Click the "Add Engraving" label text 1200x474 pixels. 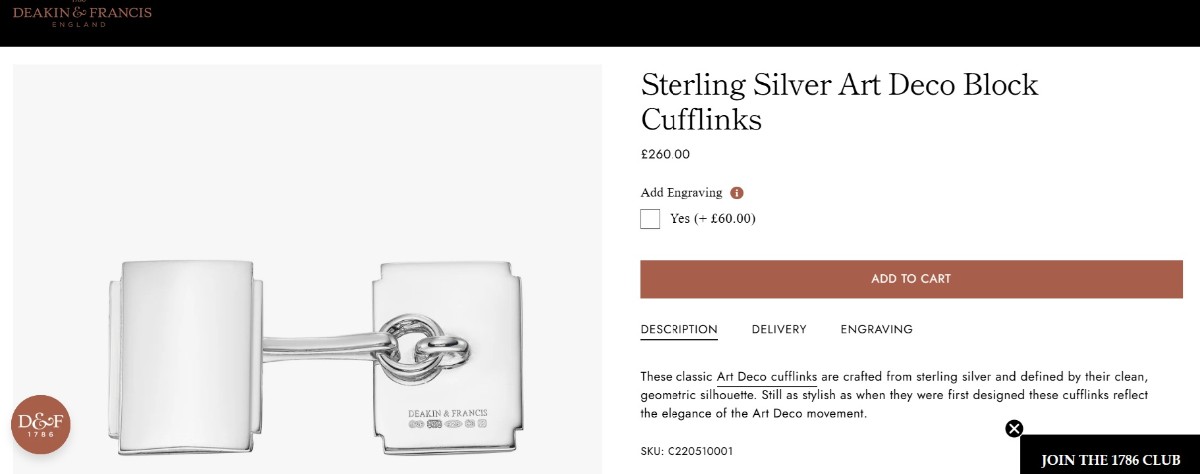click(x=681, y=193)
